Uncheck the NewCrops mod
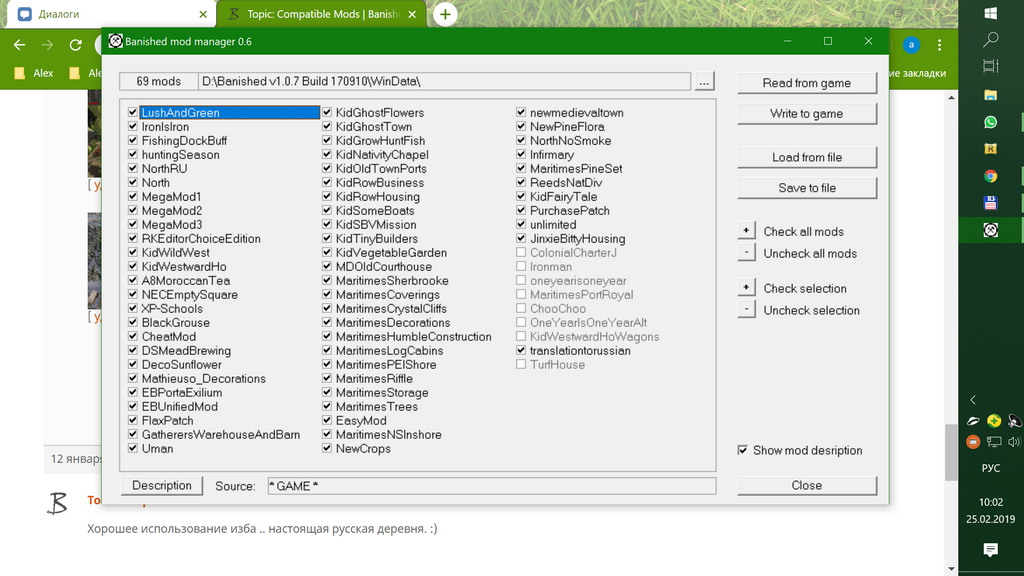This screenshot has height=576, width=1024. click(327, 448)
